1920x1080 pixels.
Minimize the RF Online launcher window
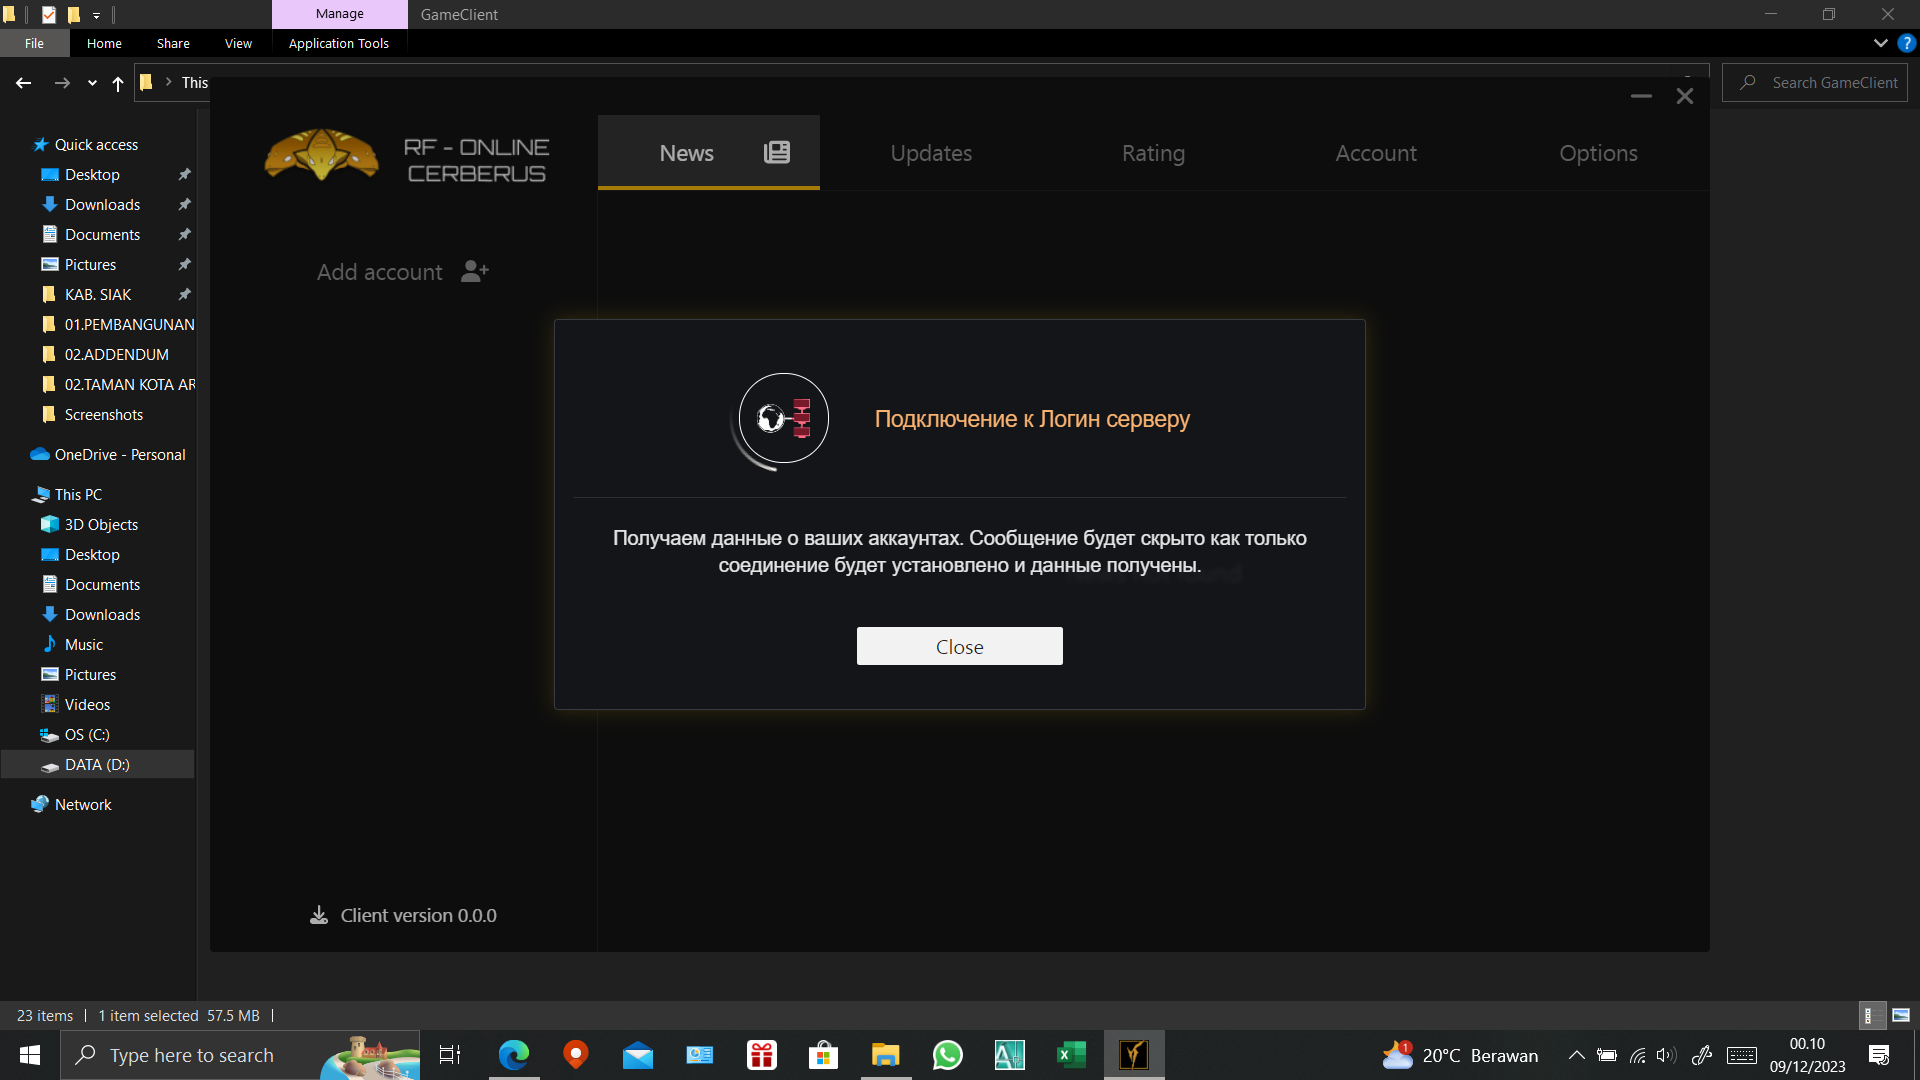click(1641, 96)
